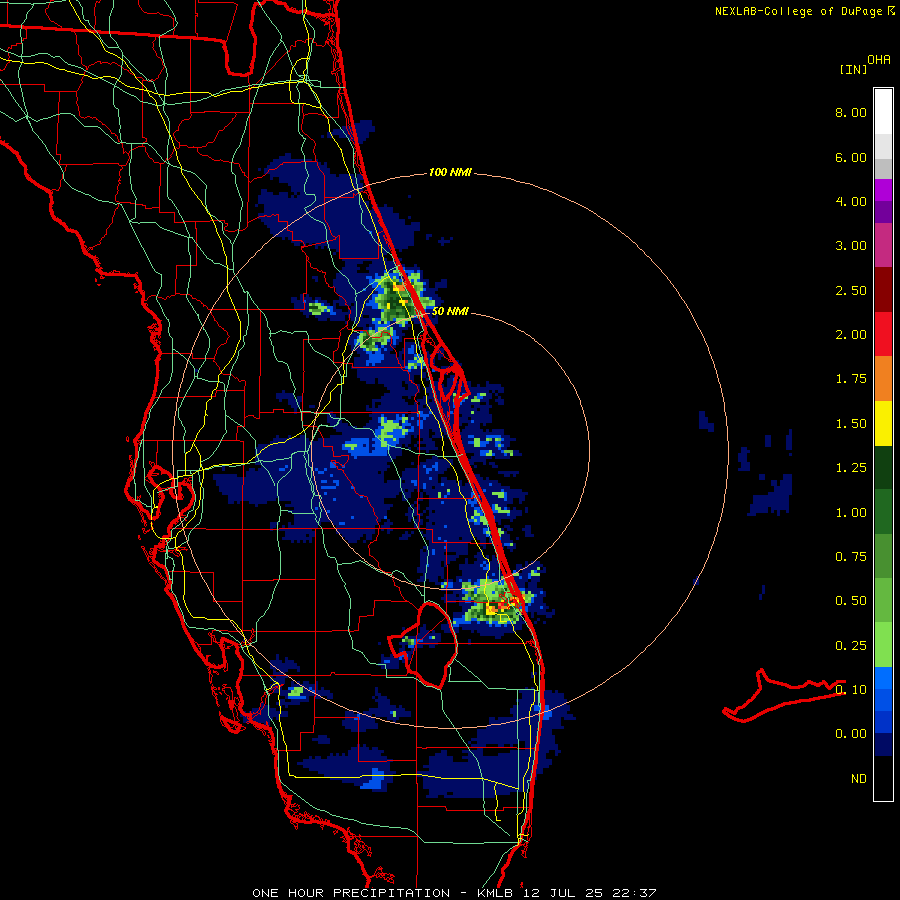Click the 0.00 legend value
The image size is (900, 900).
point(851,734)
